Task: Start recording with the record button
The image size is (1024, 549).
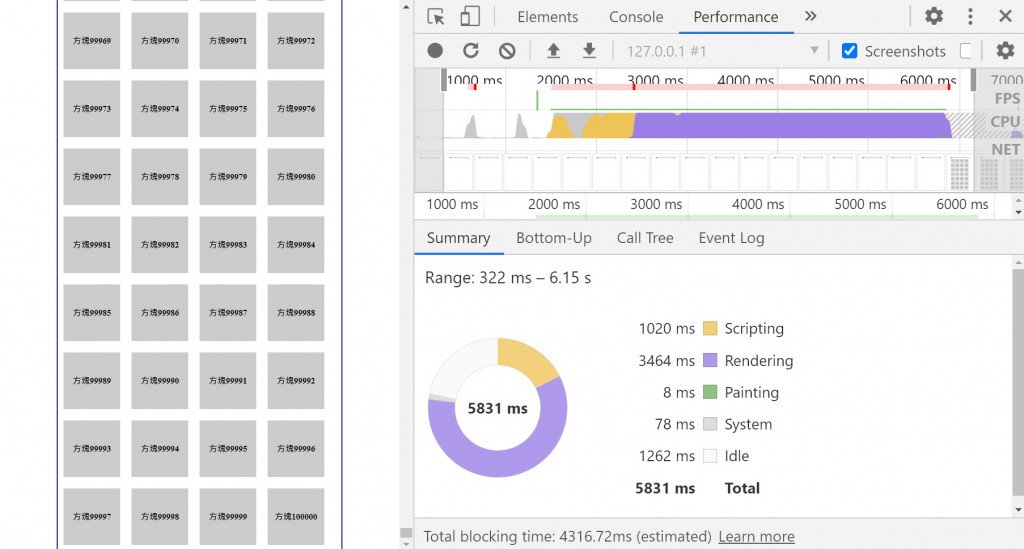Action: click(435, 51)
